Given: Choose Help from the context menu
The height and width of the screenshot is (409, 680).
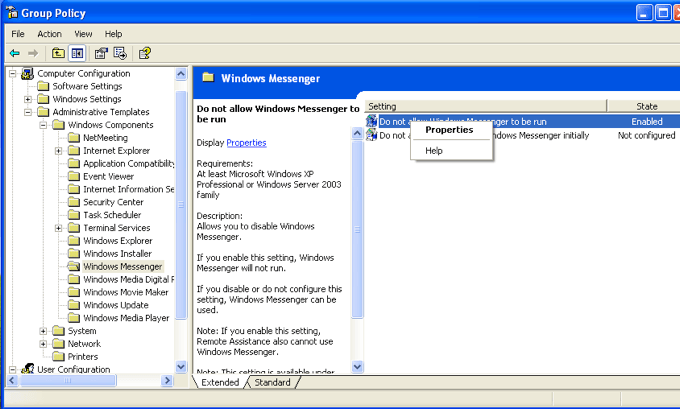Looking at the screenshot, I should point(434,151).
